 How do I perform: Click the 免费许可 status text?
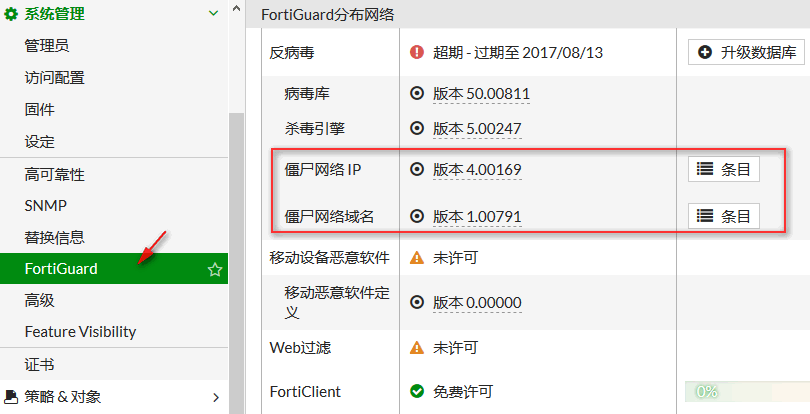pyautogui.click(x=463, y=392)
